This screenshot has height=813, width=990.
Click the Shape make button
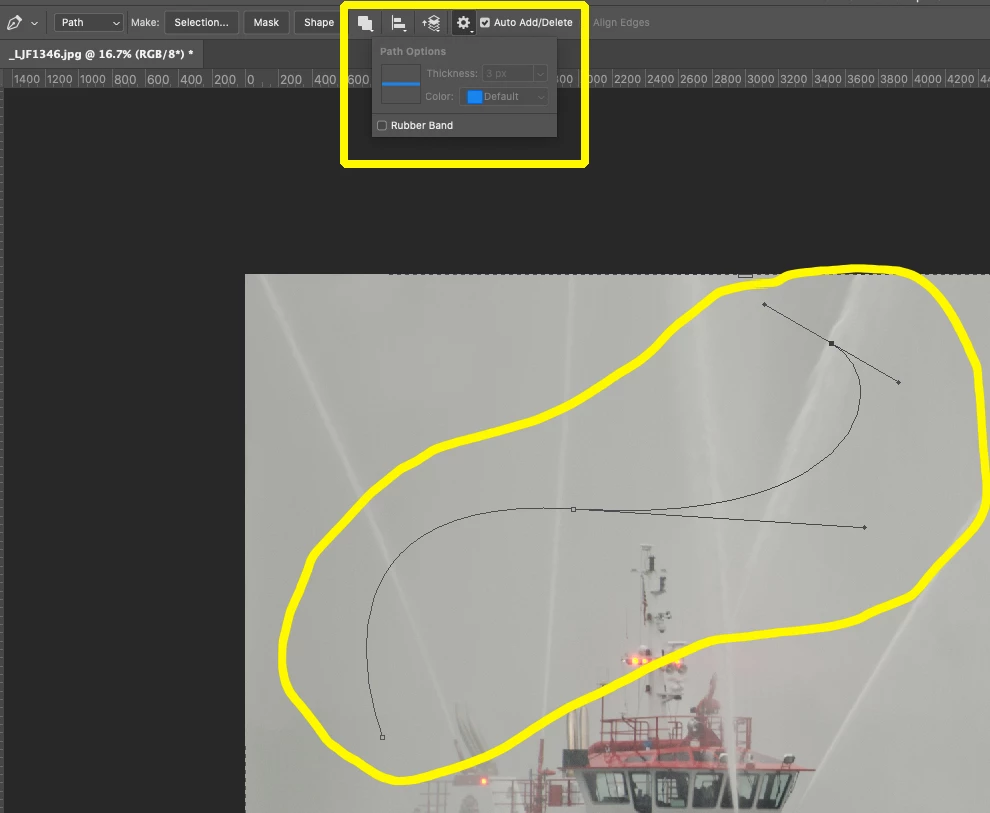tap(318, 23)
